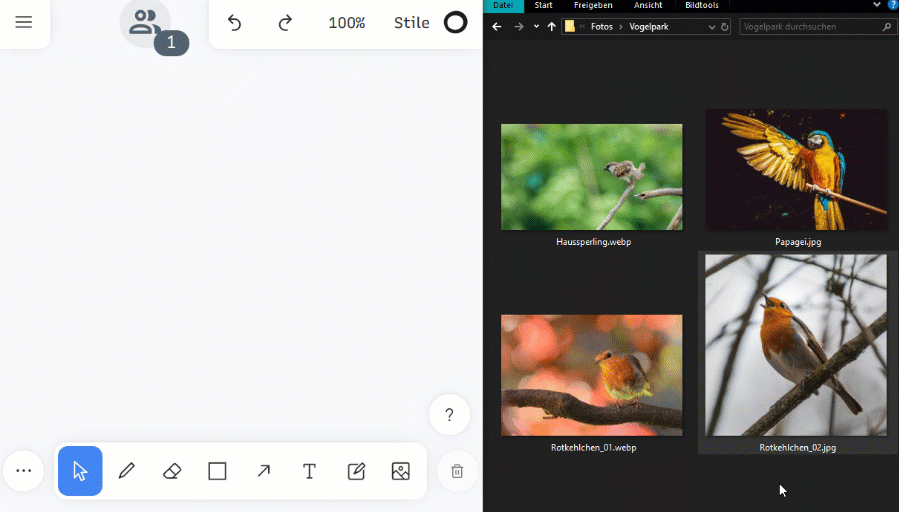Viewport: 899px width, 512px height.
Task: Undo the last whiteboard action
Action: (x=234, y=23)
